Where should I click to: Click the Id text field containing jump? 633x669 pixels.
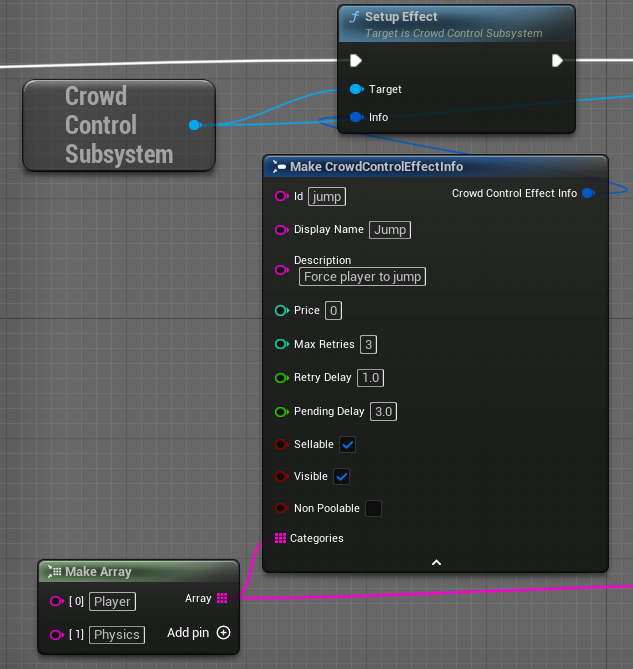[327, 197]
